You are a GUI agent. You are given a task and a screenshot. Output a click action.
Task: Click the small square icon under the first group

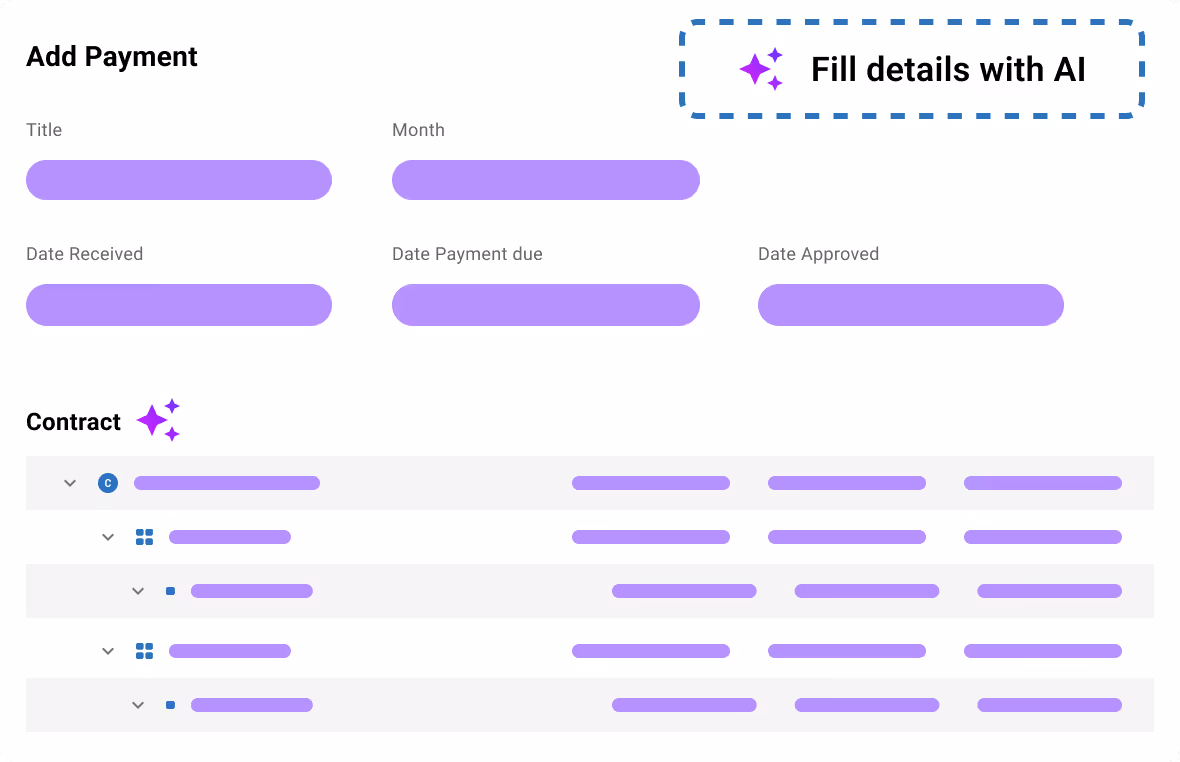point(170,590)
